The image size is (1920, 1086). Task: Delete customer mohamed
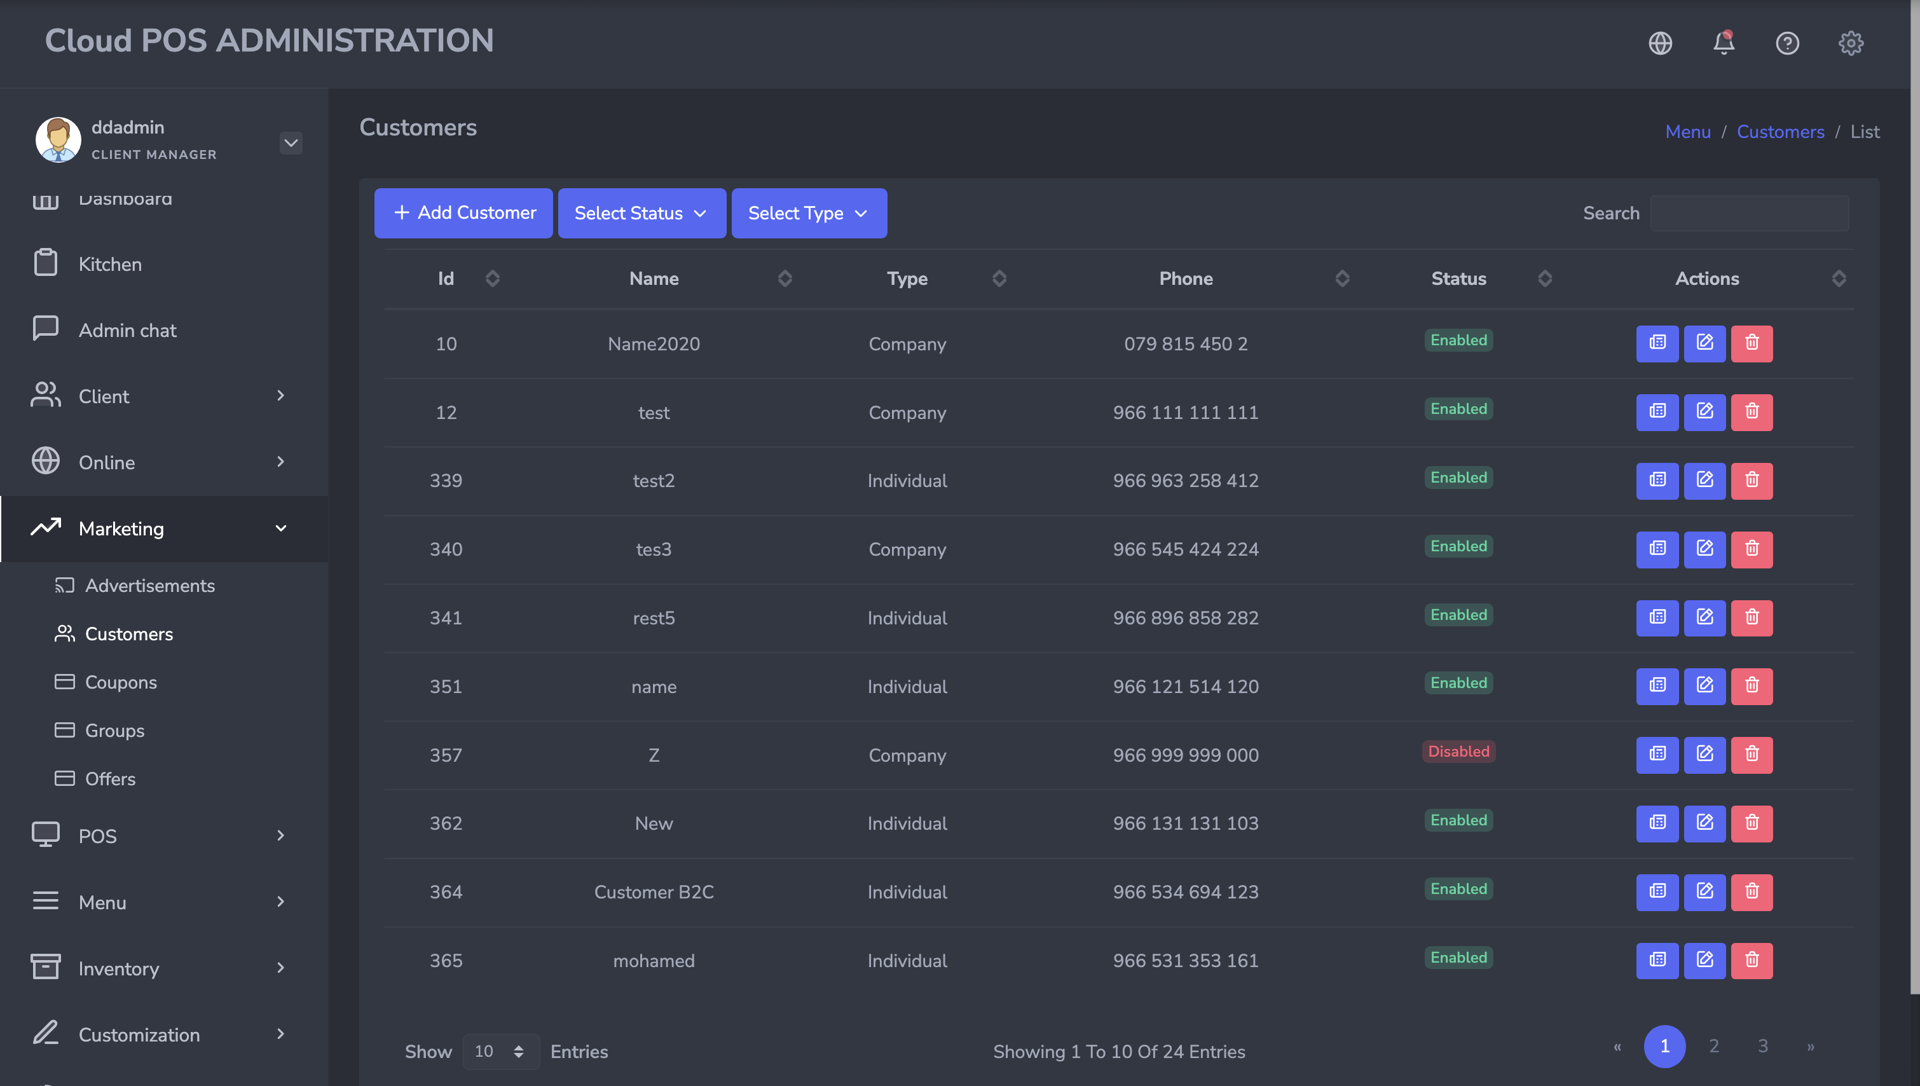click(x=1751, y=960)
